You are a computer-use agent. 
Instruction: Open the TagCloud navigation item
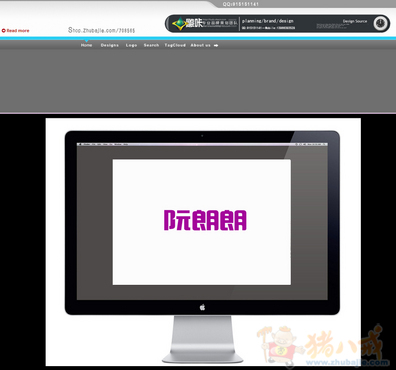(175, 45)
